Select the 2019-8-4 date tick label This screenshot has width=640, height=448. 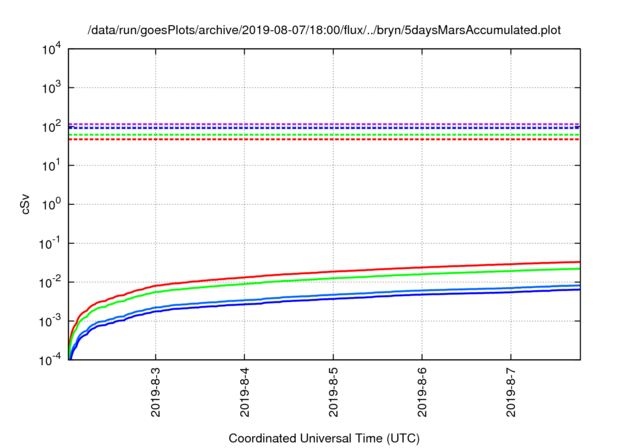[x=244, y=392]
